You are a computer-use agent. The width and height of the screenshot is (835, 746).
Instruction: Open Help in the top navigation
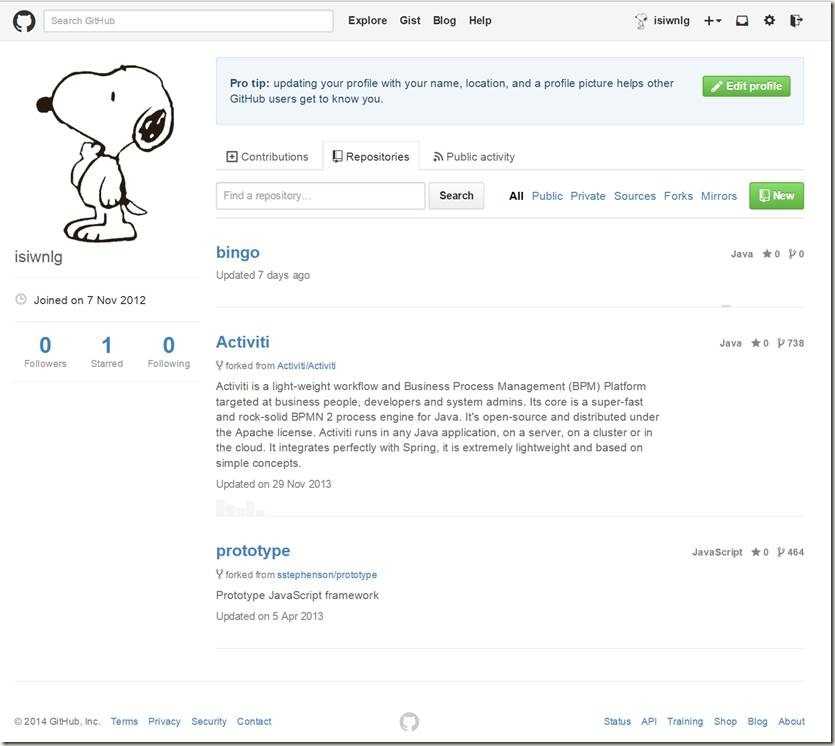tap(480, 21)
